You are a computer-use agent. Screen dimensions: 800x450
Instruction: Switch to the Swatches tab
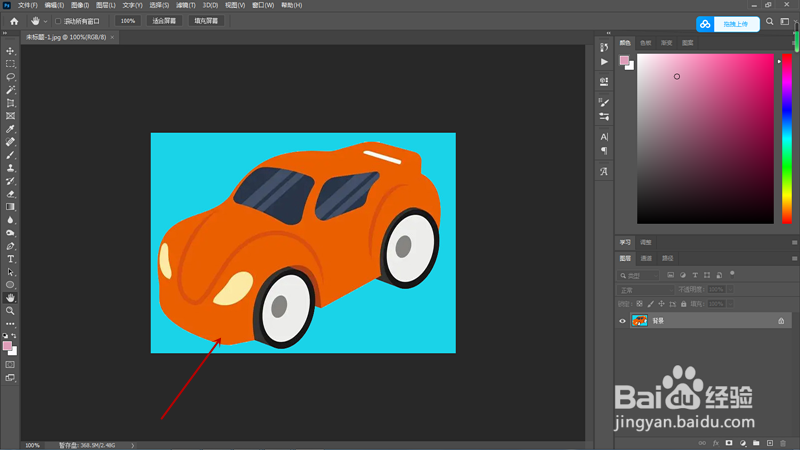pyautogui.click(x=646, y=43)
